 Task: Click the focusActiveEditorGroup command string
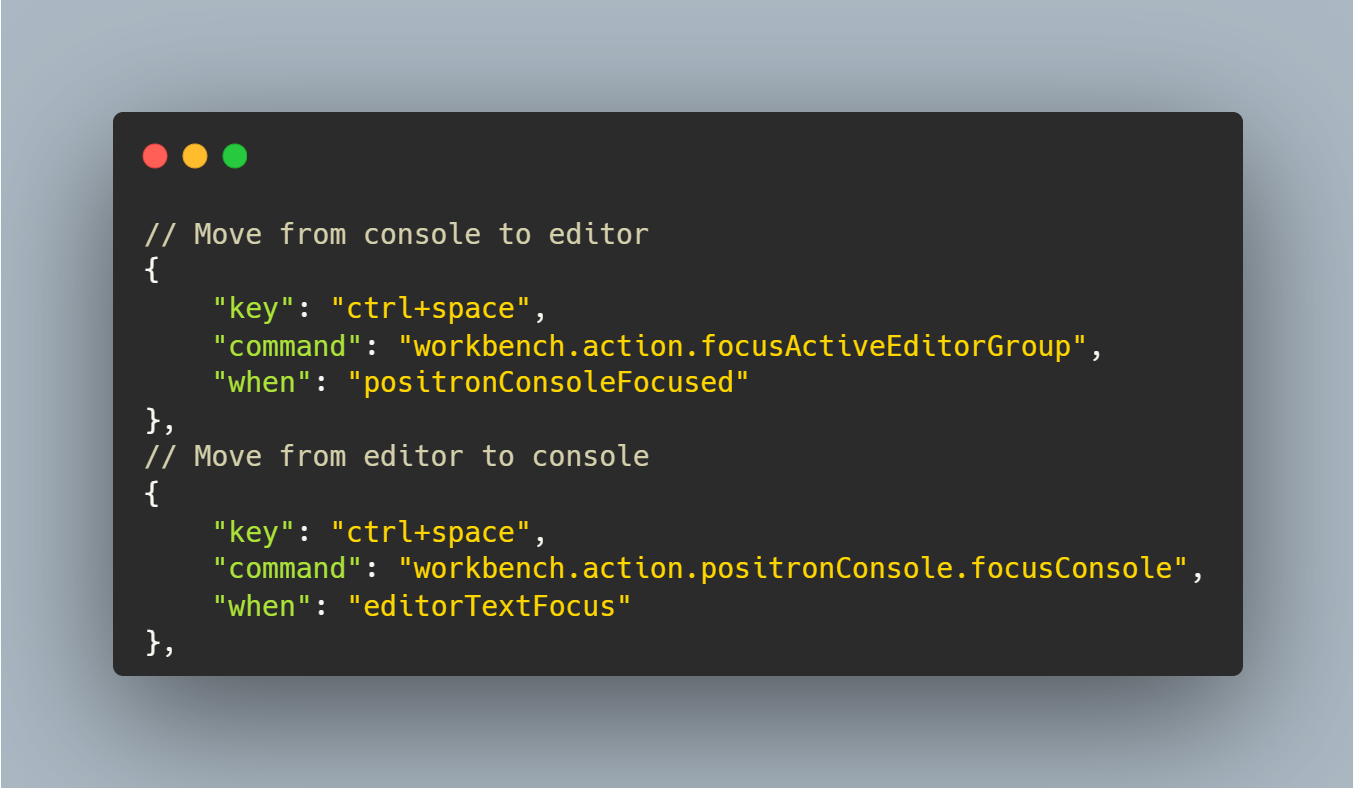click(x=742, y=346)
